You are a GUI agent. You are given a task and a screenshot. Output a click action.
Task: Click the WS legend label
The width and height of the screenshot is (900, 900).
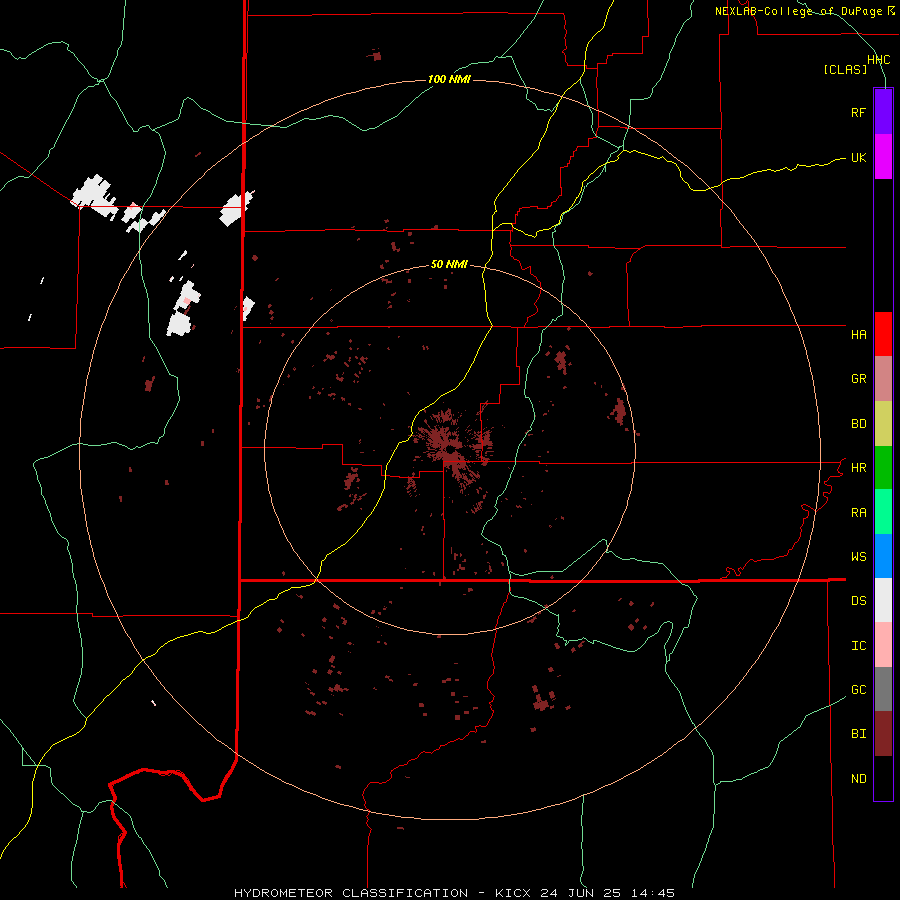click(858, 557)
